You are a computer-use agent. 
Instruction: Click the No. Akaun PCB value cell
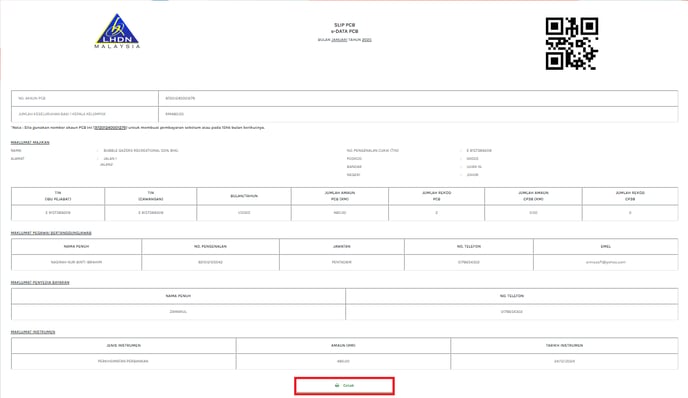click(x=418, y=98)
